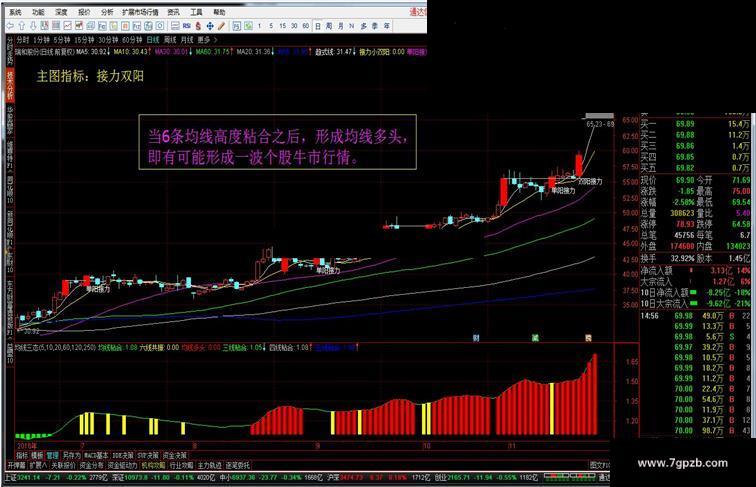Screen dimensions: 756x487
Task: Switch to 1-minute period toolbar button
Action: coord(259,26)
